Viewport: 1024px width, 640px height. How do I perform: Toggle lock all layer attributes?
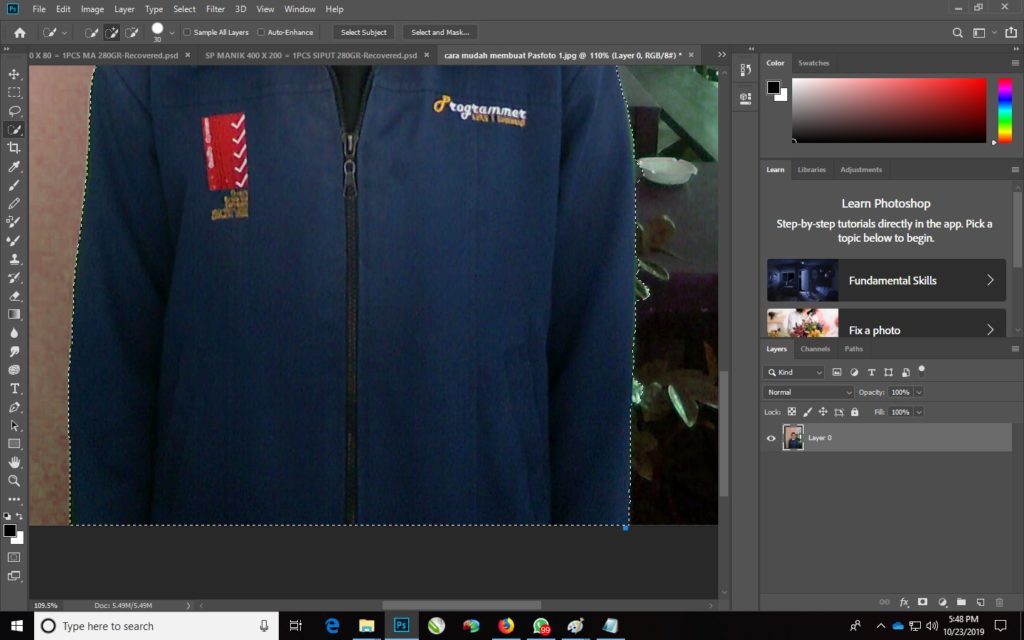click(854, 412)
